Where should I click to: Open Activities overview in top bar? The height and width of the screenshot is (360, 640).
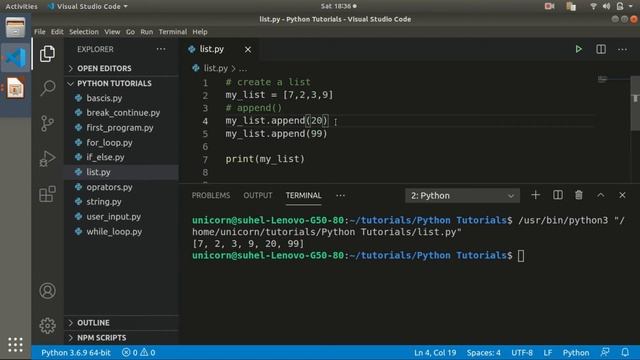tap(21, 6)
